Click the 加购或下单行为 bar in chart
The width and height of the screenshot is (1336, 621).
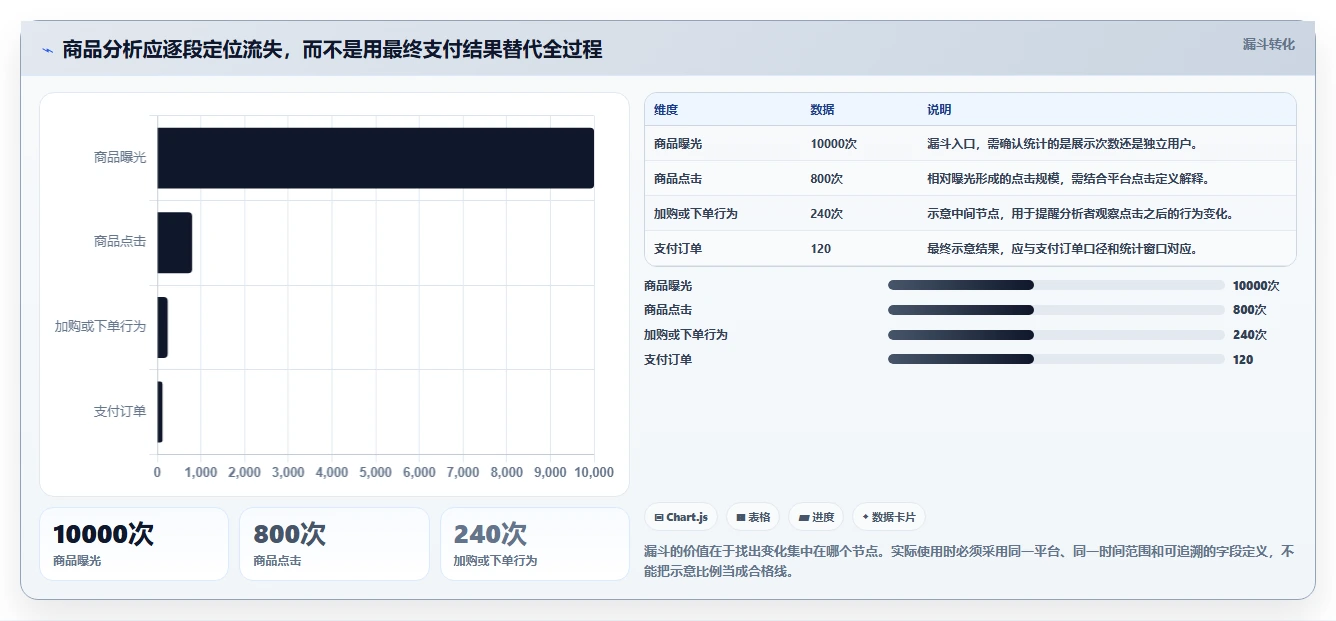(x=162, y=327)
